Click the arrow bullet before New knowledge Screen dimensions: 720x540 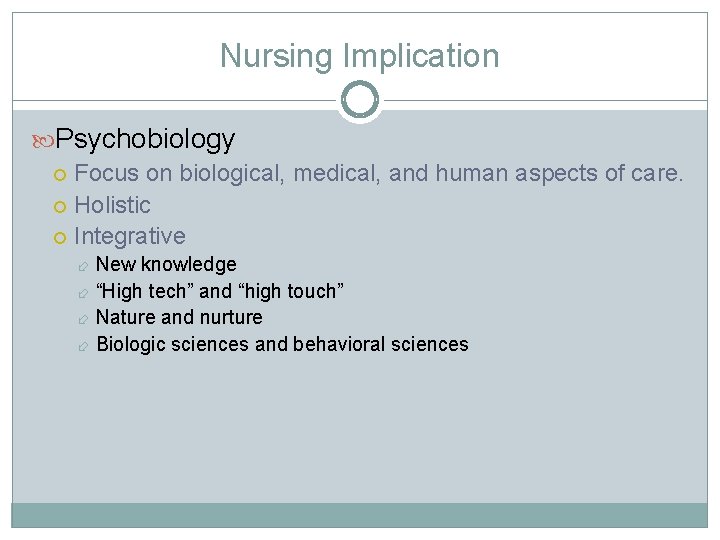click(x=85, y=266)
